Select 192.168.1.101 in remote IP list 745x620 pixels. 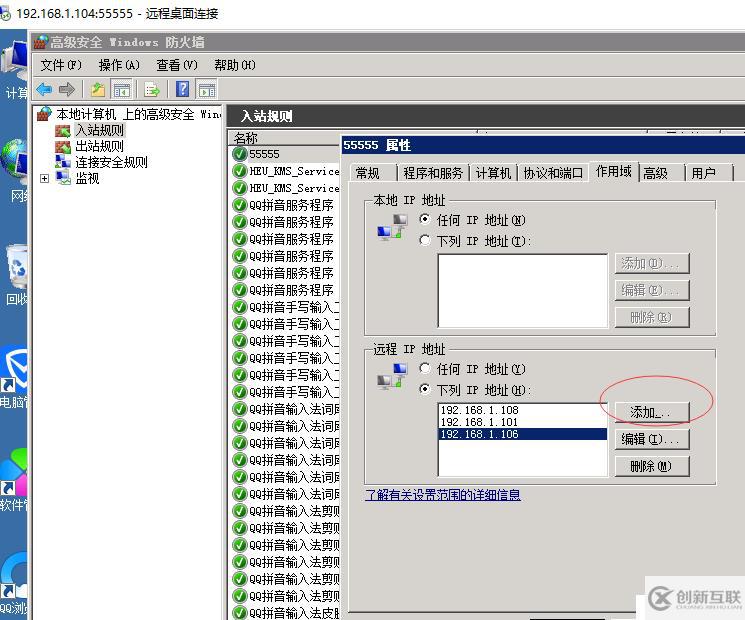pyautogui.click(x=522, y=422)
